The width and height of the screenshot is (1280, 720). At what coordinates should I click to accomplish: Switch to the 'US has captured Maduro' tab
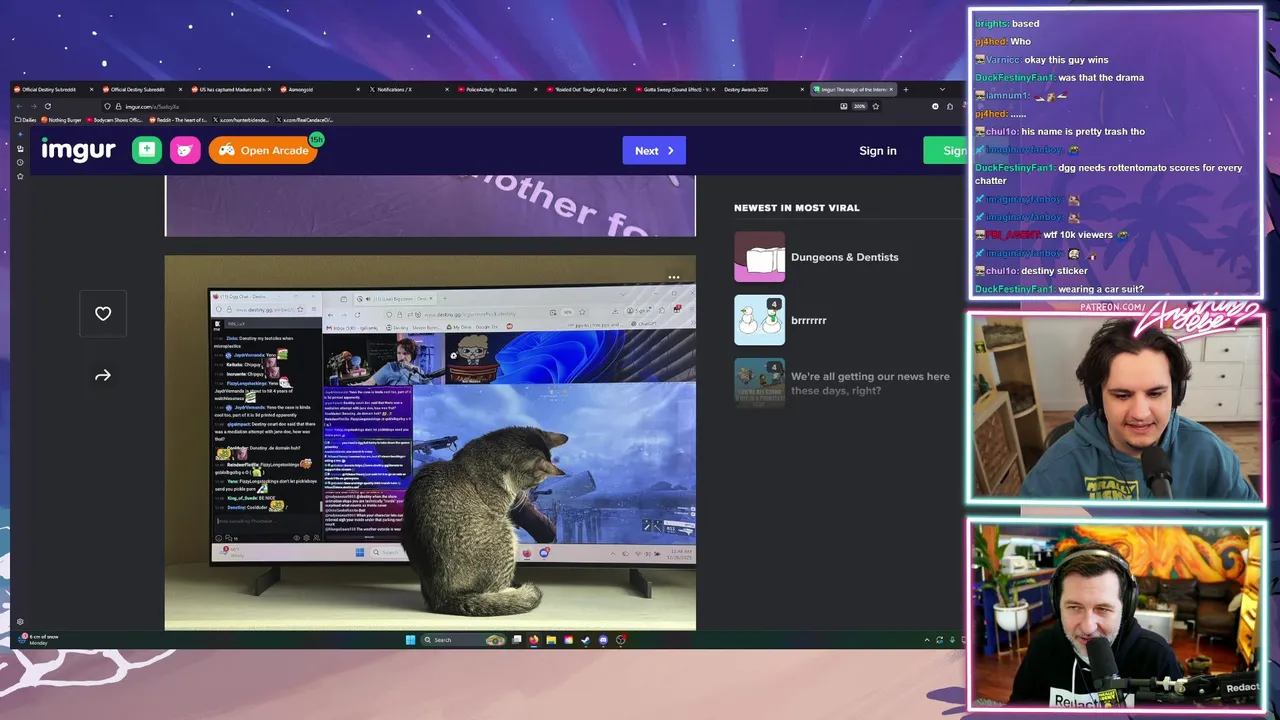[x=232, y=89]
